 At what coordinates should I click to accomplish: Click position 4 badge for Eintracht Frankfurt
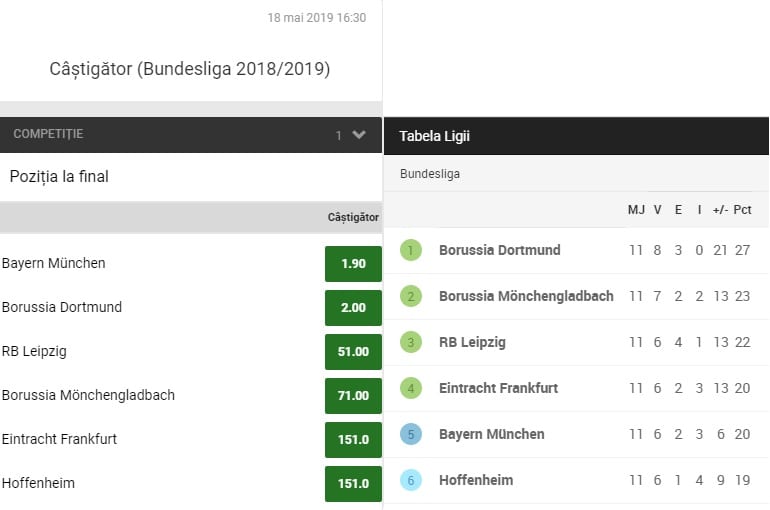[x=410, y=388]
